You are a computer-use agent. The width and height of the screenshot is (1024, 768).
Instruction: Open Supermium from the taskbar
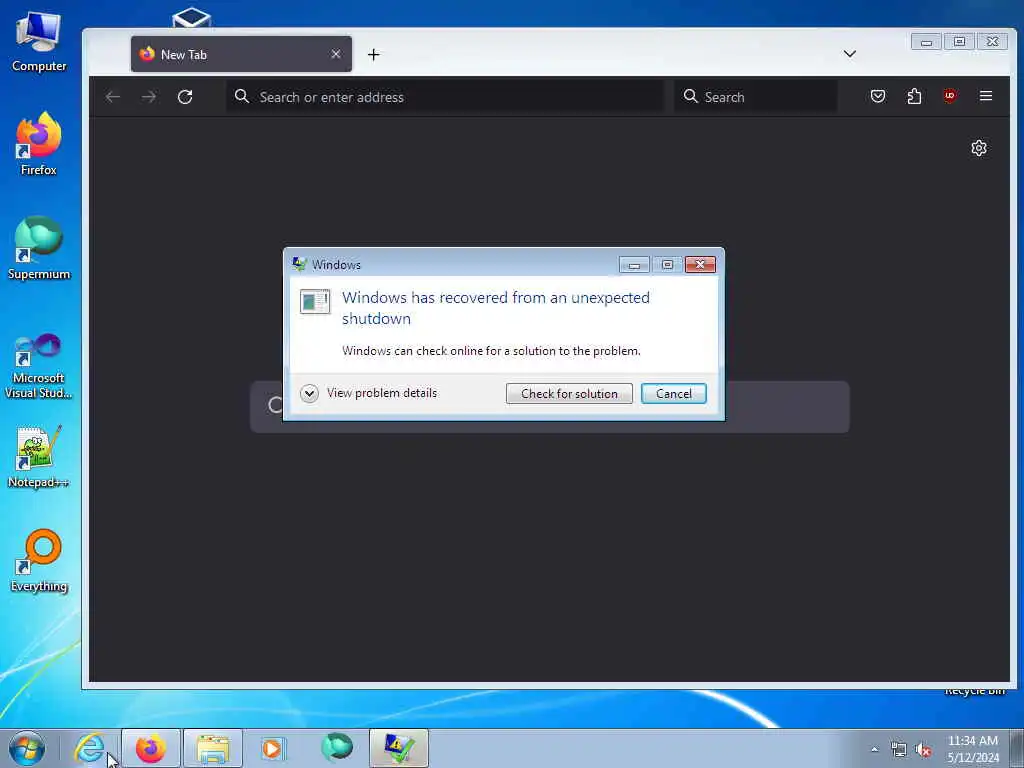[x=337, y=747]
